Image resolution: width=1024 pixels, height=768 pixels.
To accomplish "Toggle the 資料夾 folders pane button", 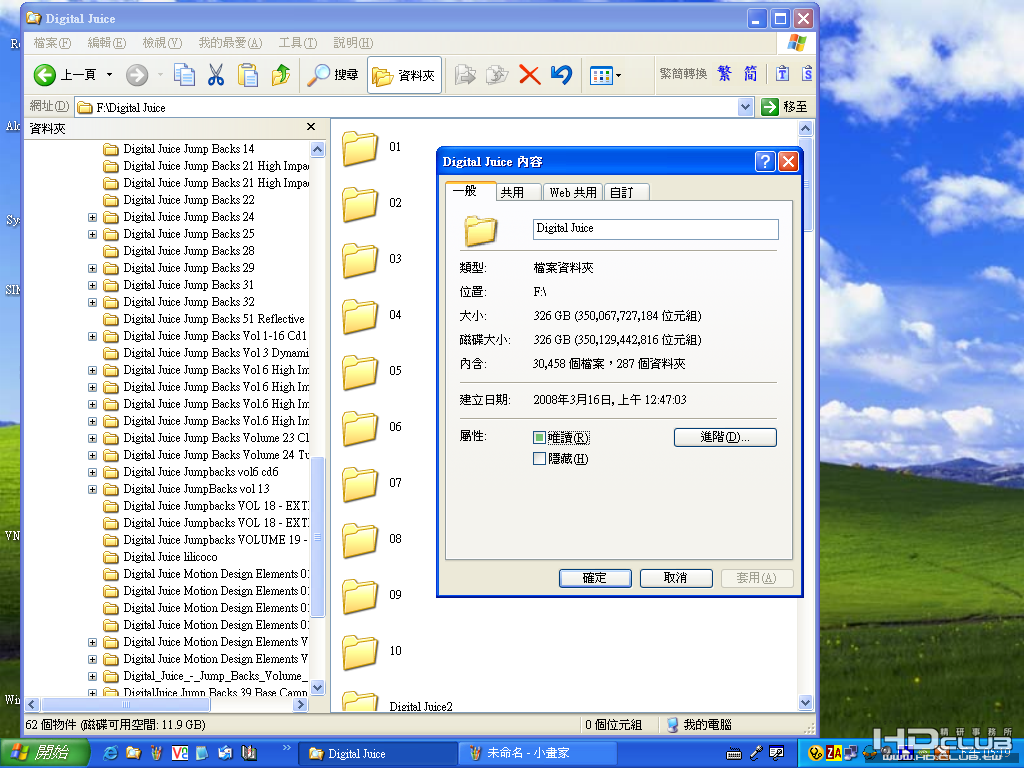I will click(x=405, y=75).
